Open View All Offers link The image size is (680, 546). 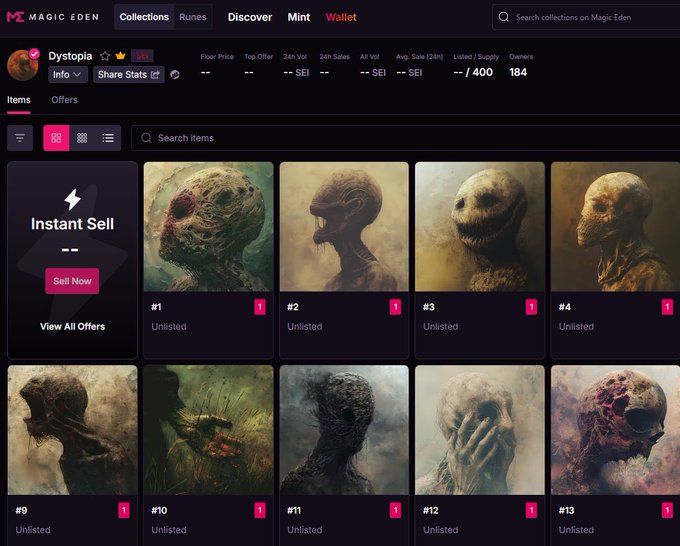tap(72, 327)
